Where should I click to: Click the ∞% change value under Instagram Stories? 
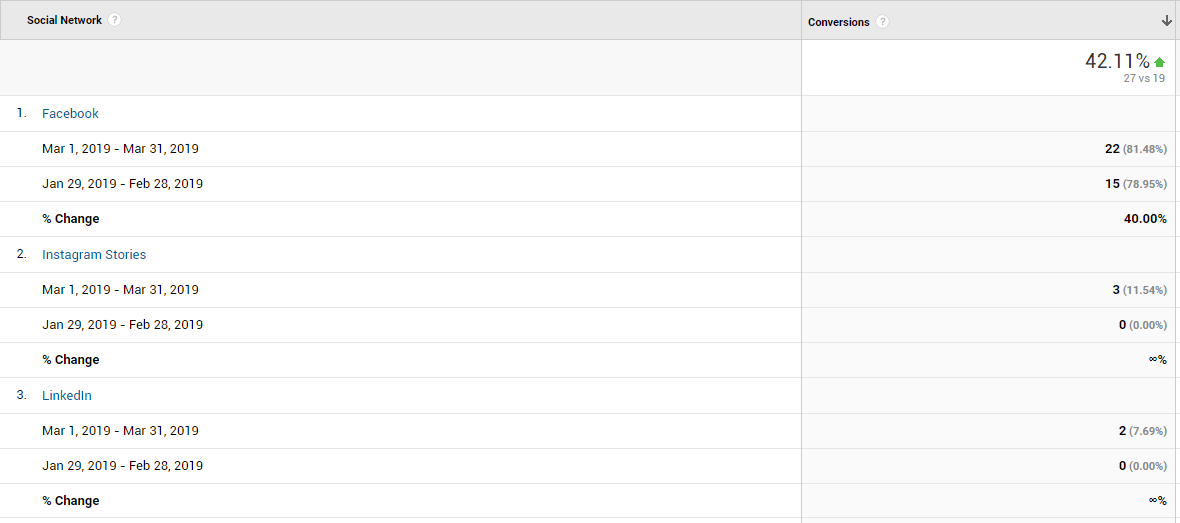tap(1157, 360)
